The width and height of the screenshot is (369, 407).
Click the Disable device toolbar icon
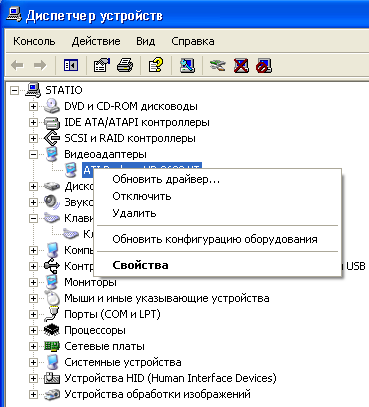264,65
